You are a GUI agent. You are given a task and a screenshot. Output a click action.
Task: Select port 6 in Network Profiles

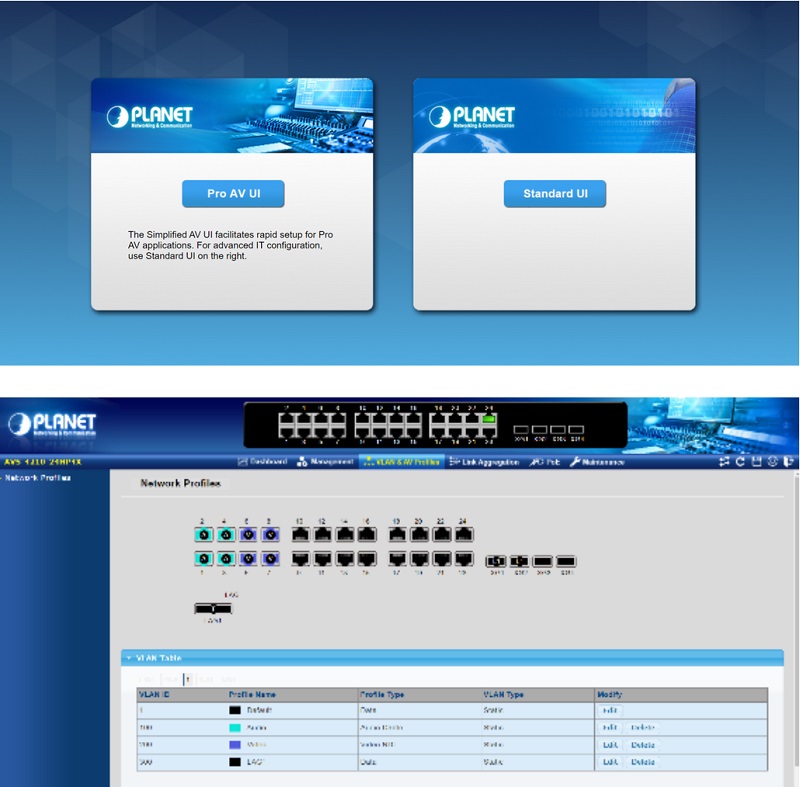point(248,535)
